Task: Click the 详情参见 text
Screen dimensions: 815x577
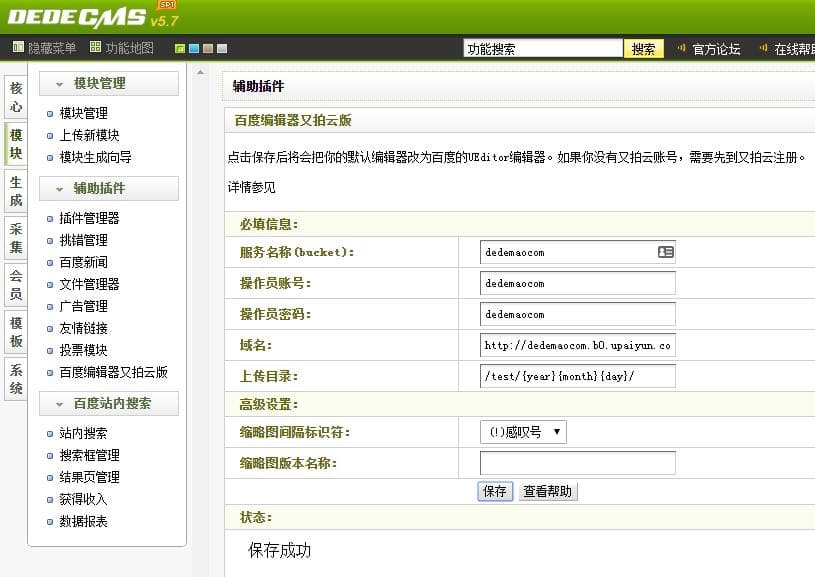Action: [x=252, y=187]
